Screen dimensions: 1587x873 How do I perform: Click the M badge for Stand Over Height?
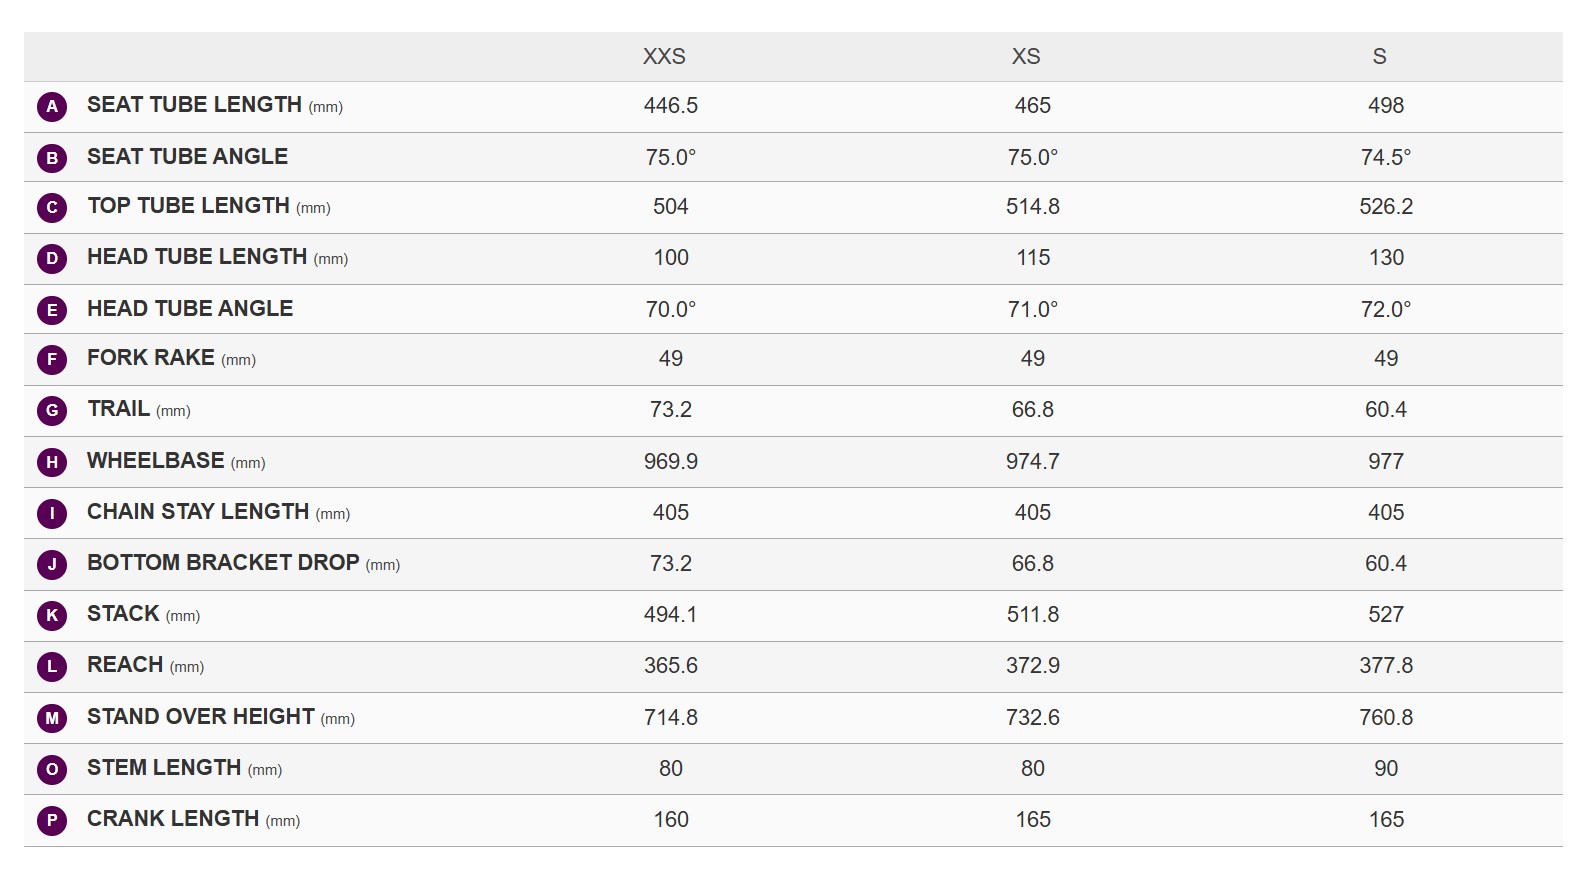52,718
